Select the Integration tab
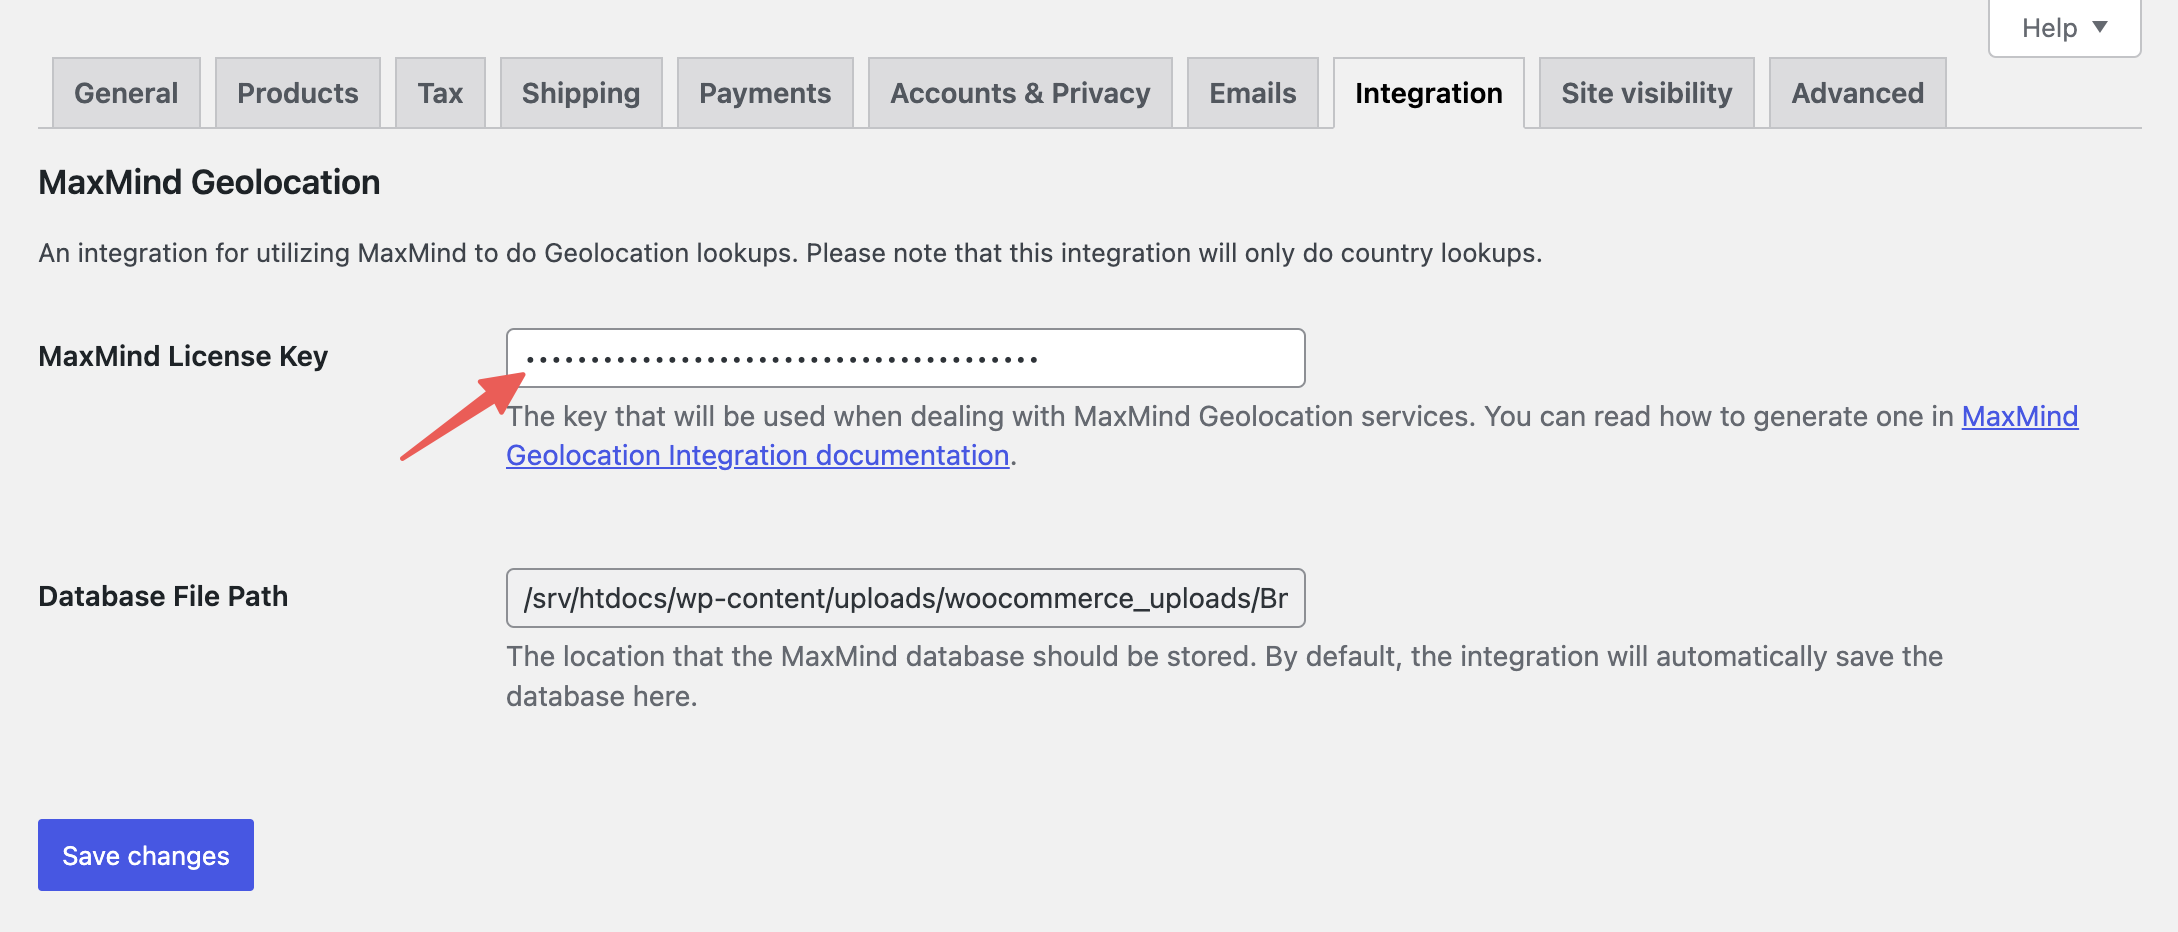2178x932 pixels. [x=1428, y=92]
